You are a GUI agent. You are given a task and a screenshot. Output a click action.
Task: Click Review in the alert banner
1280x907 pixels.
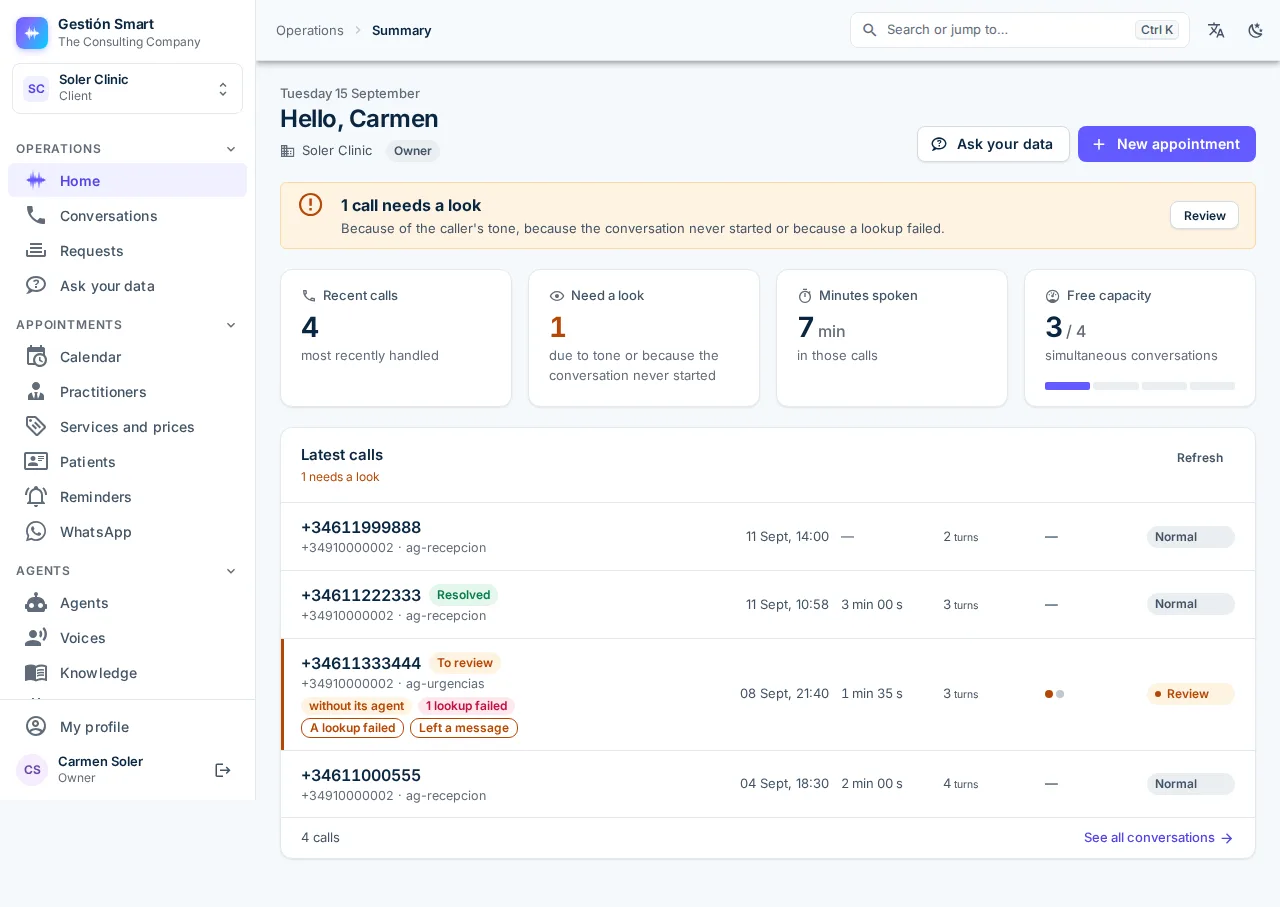point(1204,215)
